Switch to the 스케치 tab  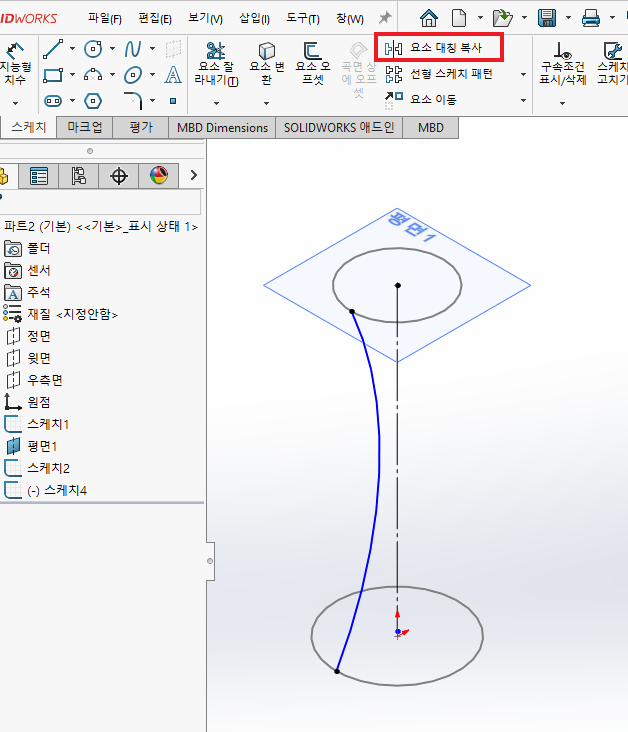click(28, 127)
